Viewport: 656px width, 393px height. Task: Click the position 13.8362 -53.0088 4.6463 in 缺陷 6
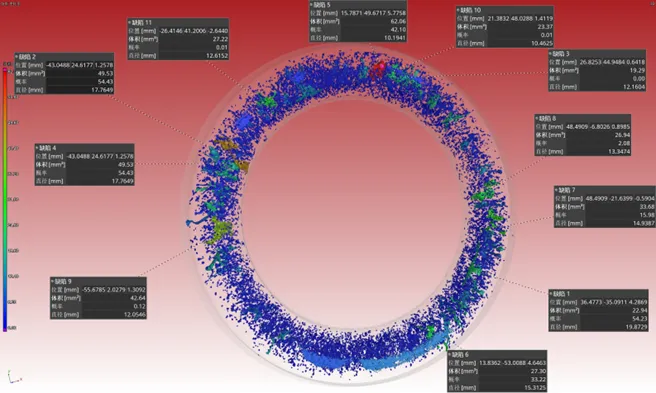(512, 363)
